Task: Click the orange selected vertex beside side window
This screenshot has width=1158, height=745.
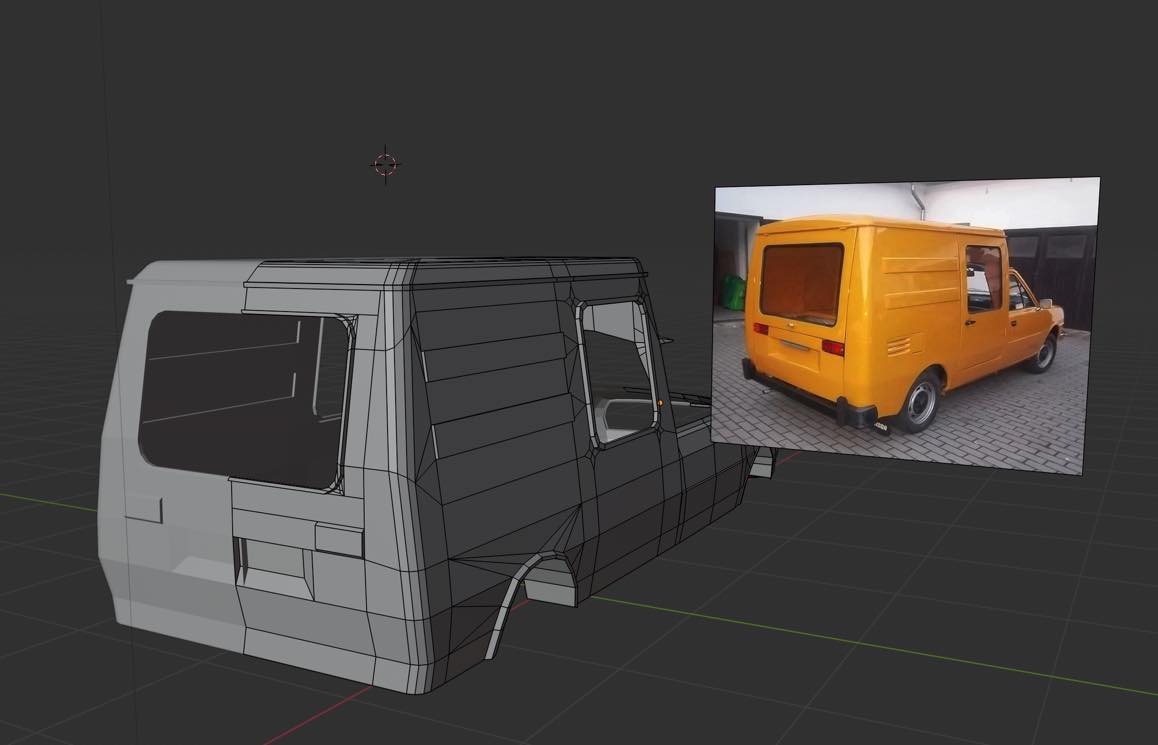Action: (x=660, y=403)
